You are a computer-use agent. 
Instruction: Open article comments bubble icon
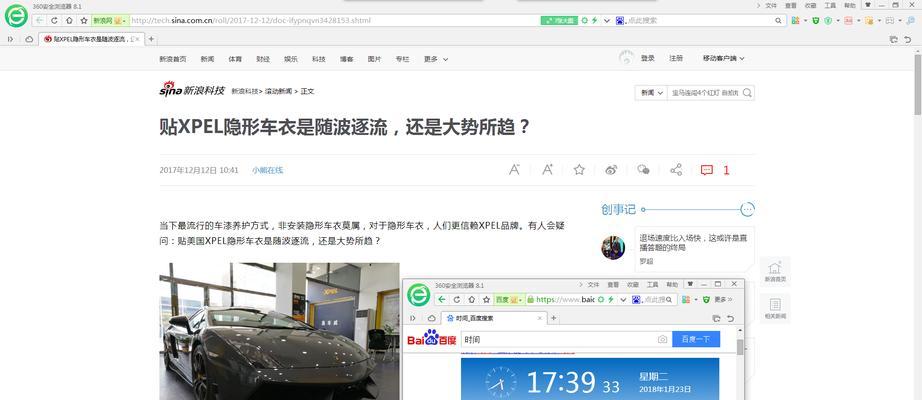click(707, 170)
